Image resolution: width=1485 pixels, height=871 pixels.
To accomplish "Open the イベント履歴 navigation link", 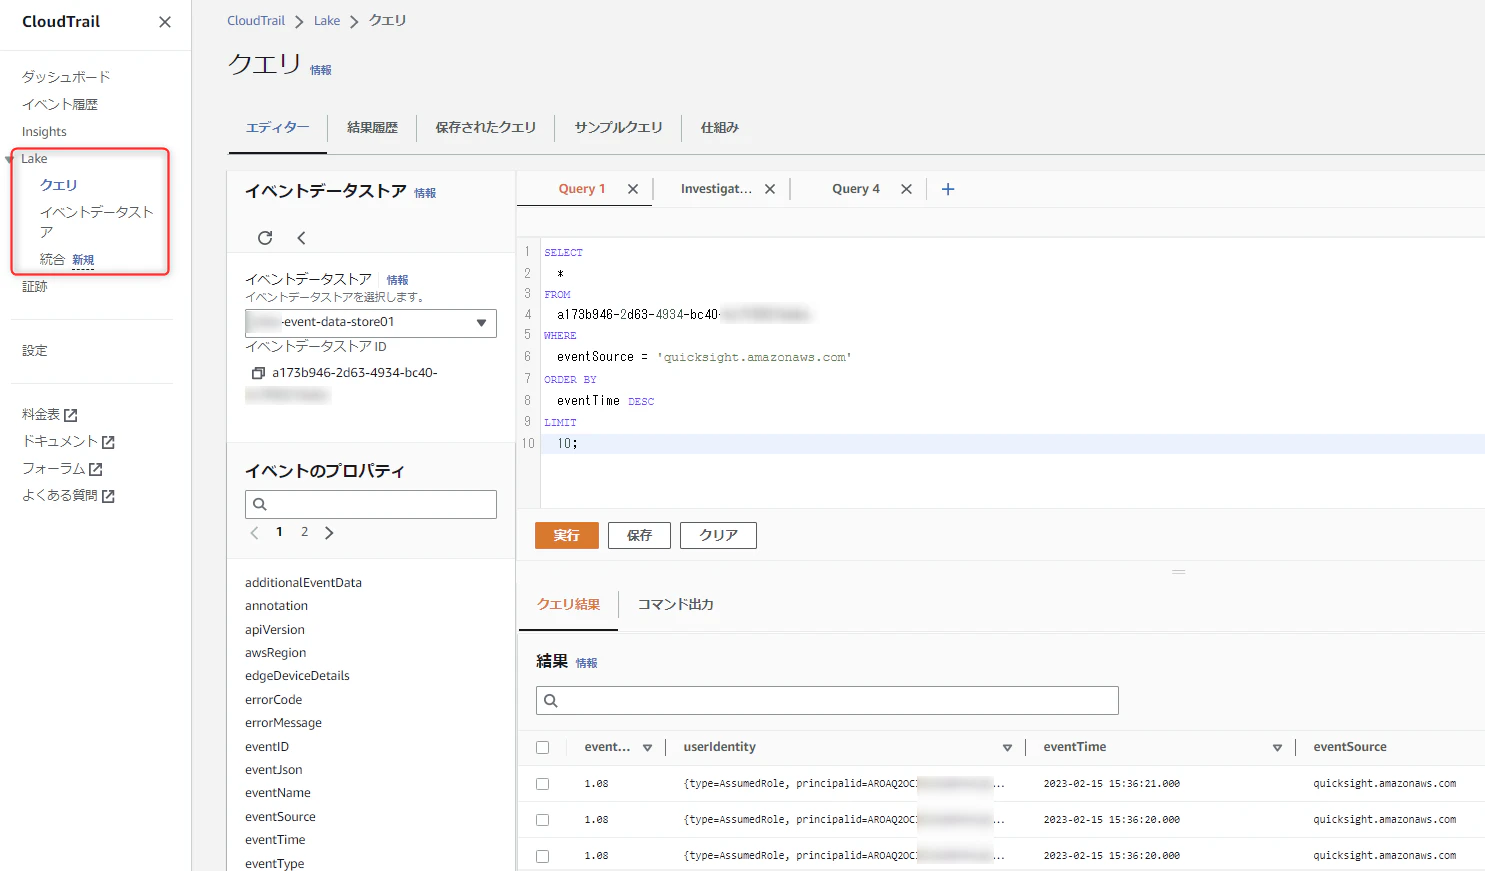I will (60, 104).
